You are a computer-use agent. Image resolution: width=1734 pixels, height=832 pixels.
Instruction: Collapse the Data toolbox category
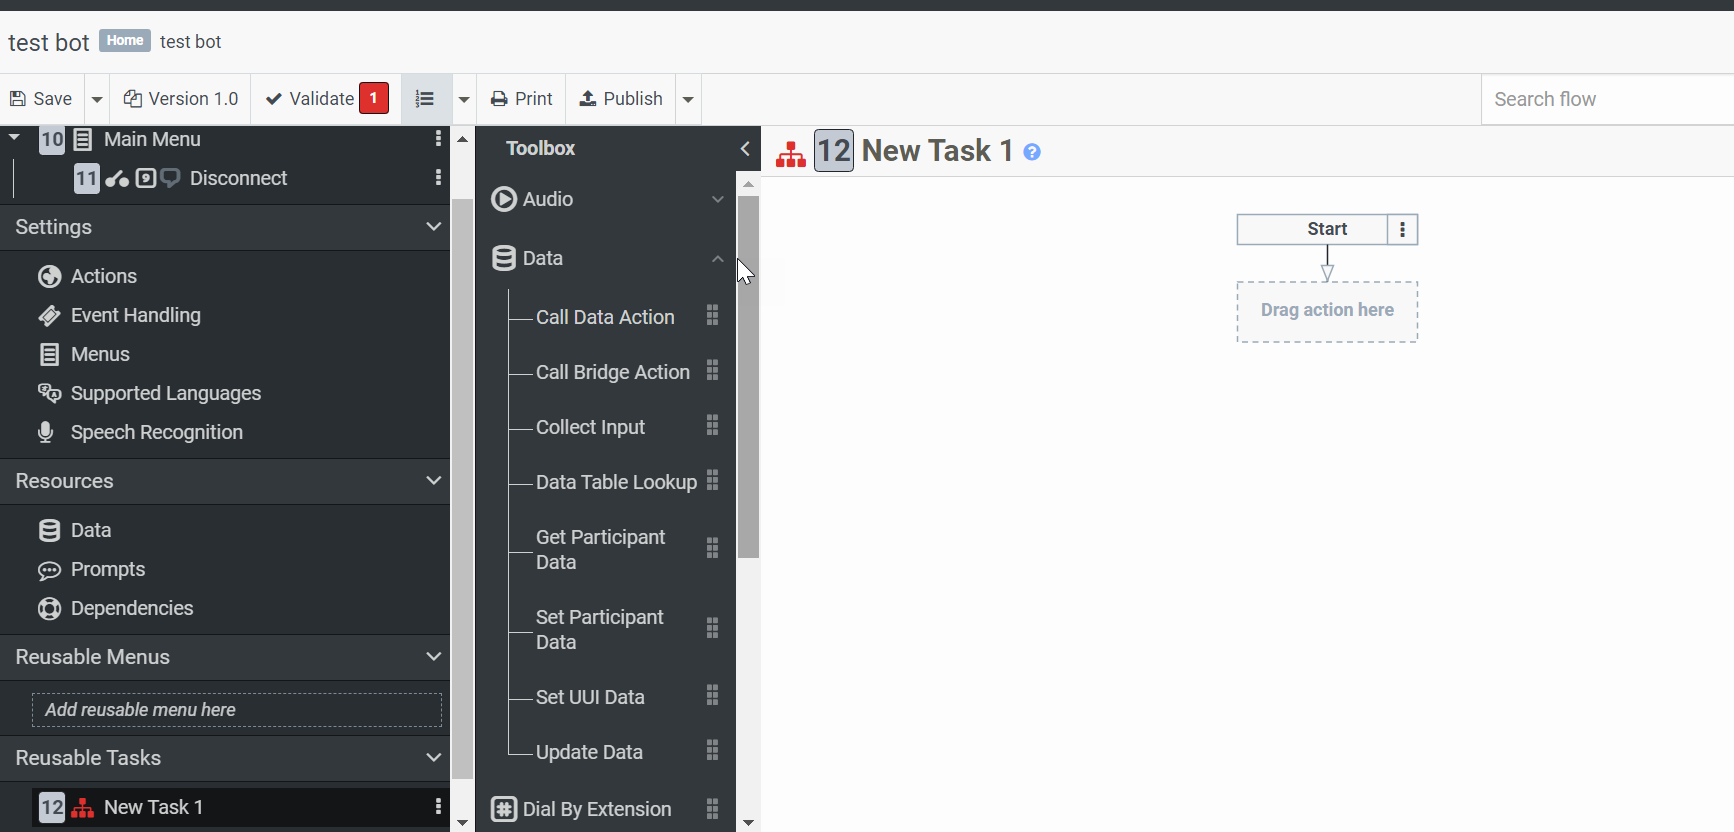click(x=717, y=258)
